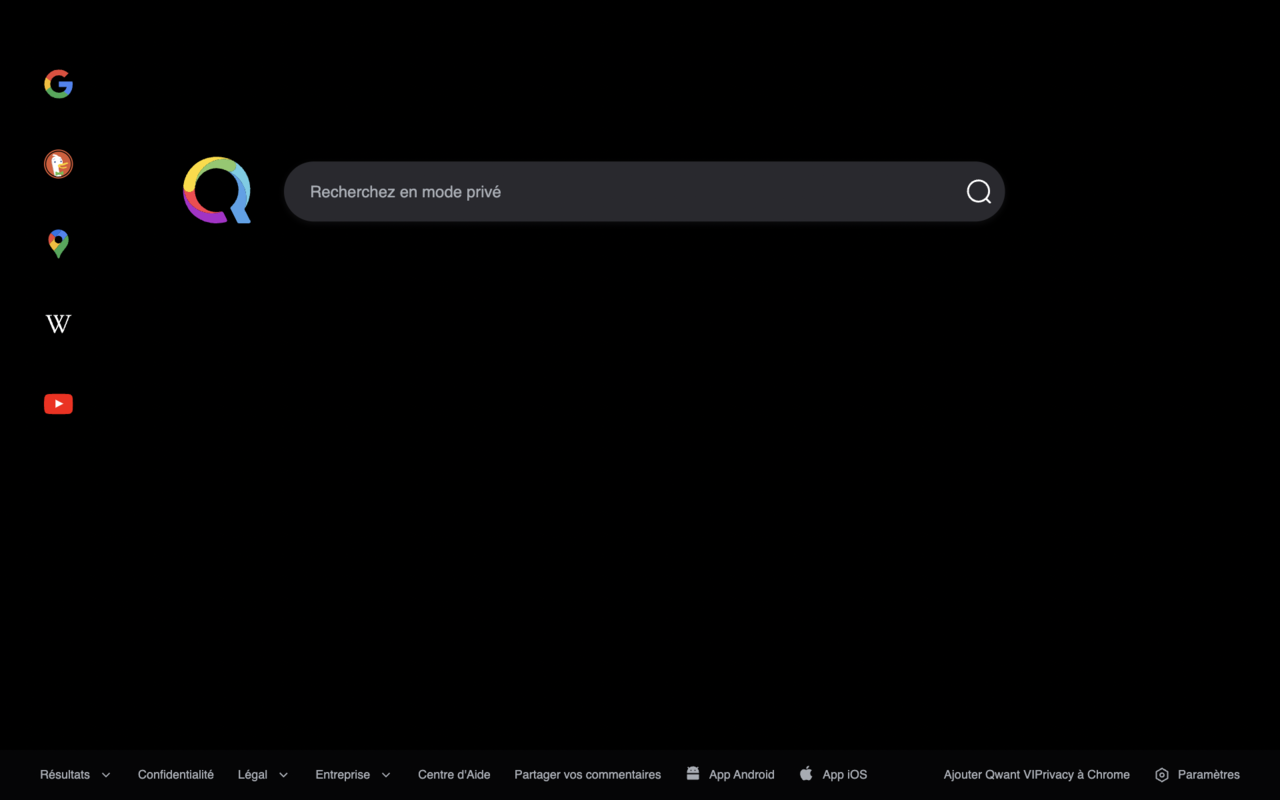Open the Wikipedia shortcut icon
1280x800 pixels.
(x=58, y=324)
